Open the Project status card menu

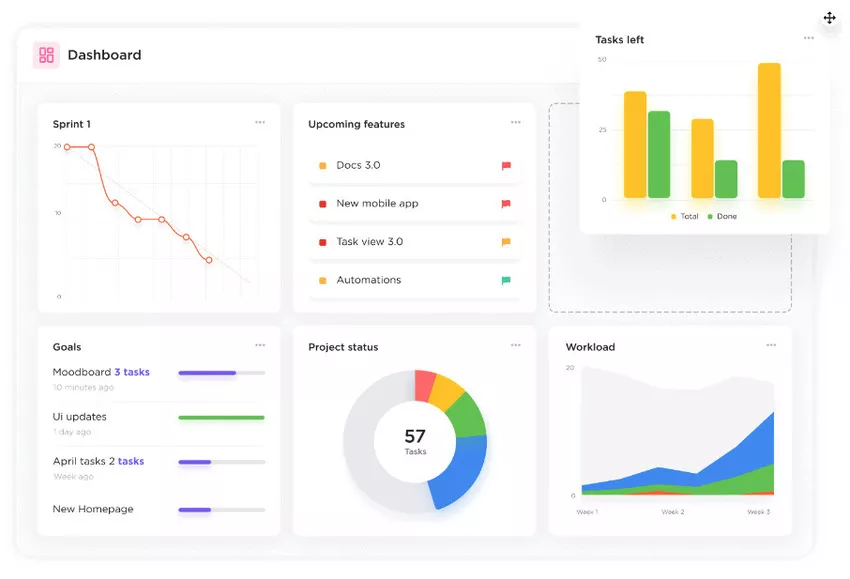516,344
